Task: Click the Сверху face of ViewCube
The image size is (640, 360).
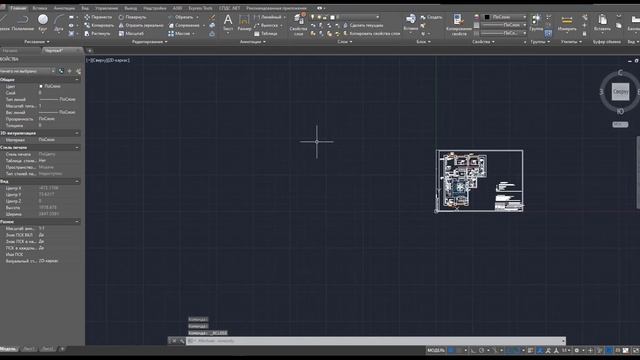Action: click(620, 91)
